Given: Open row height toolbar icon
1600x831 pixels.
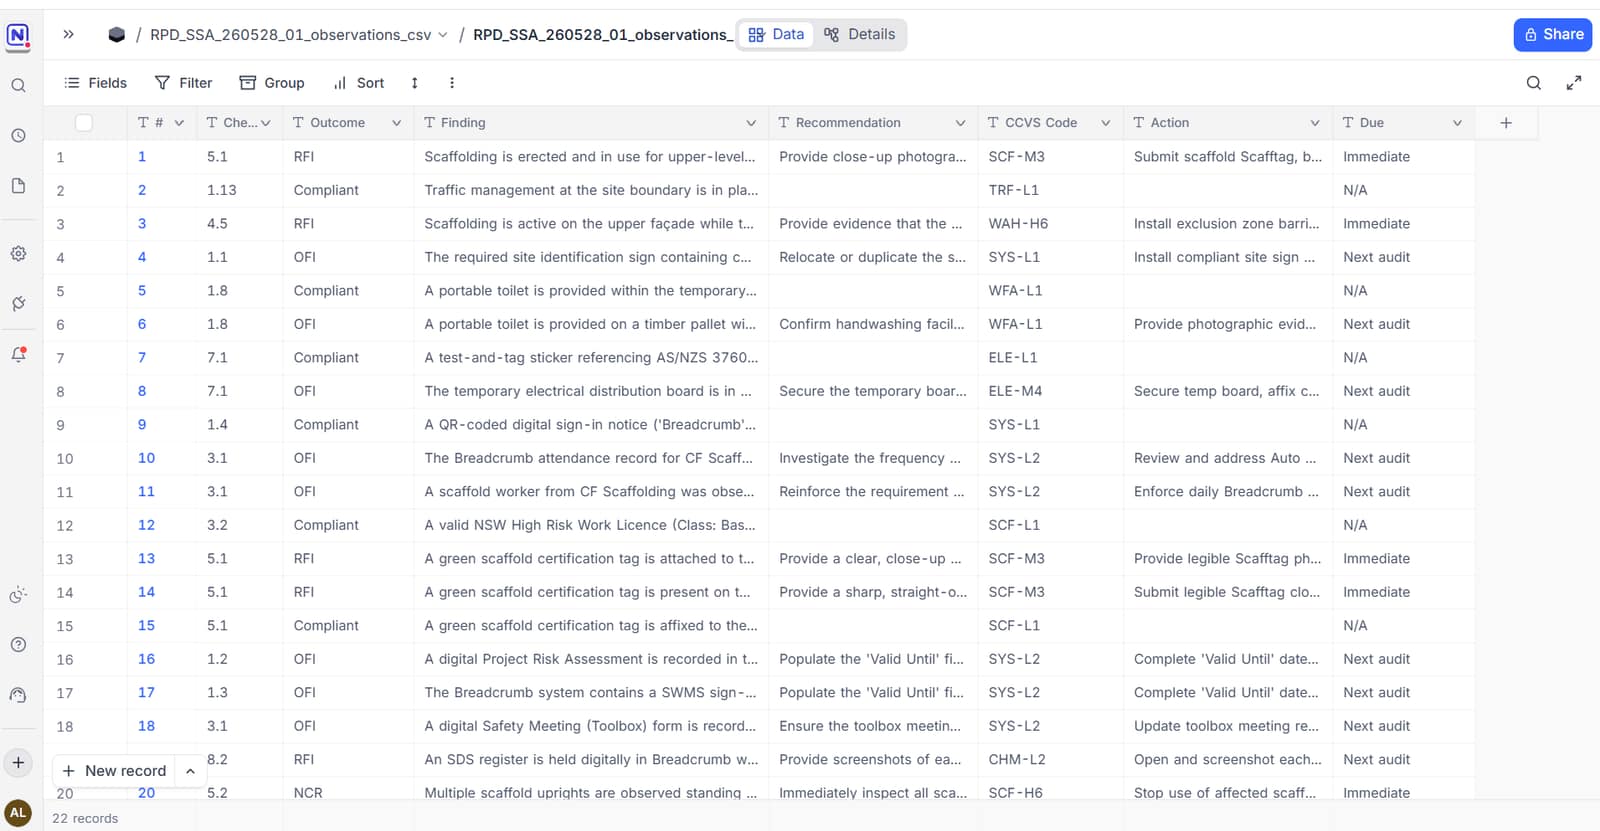Looking at the screenshot, I should pyautogui.click(x=414, y=83).
